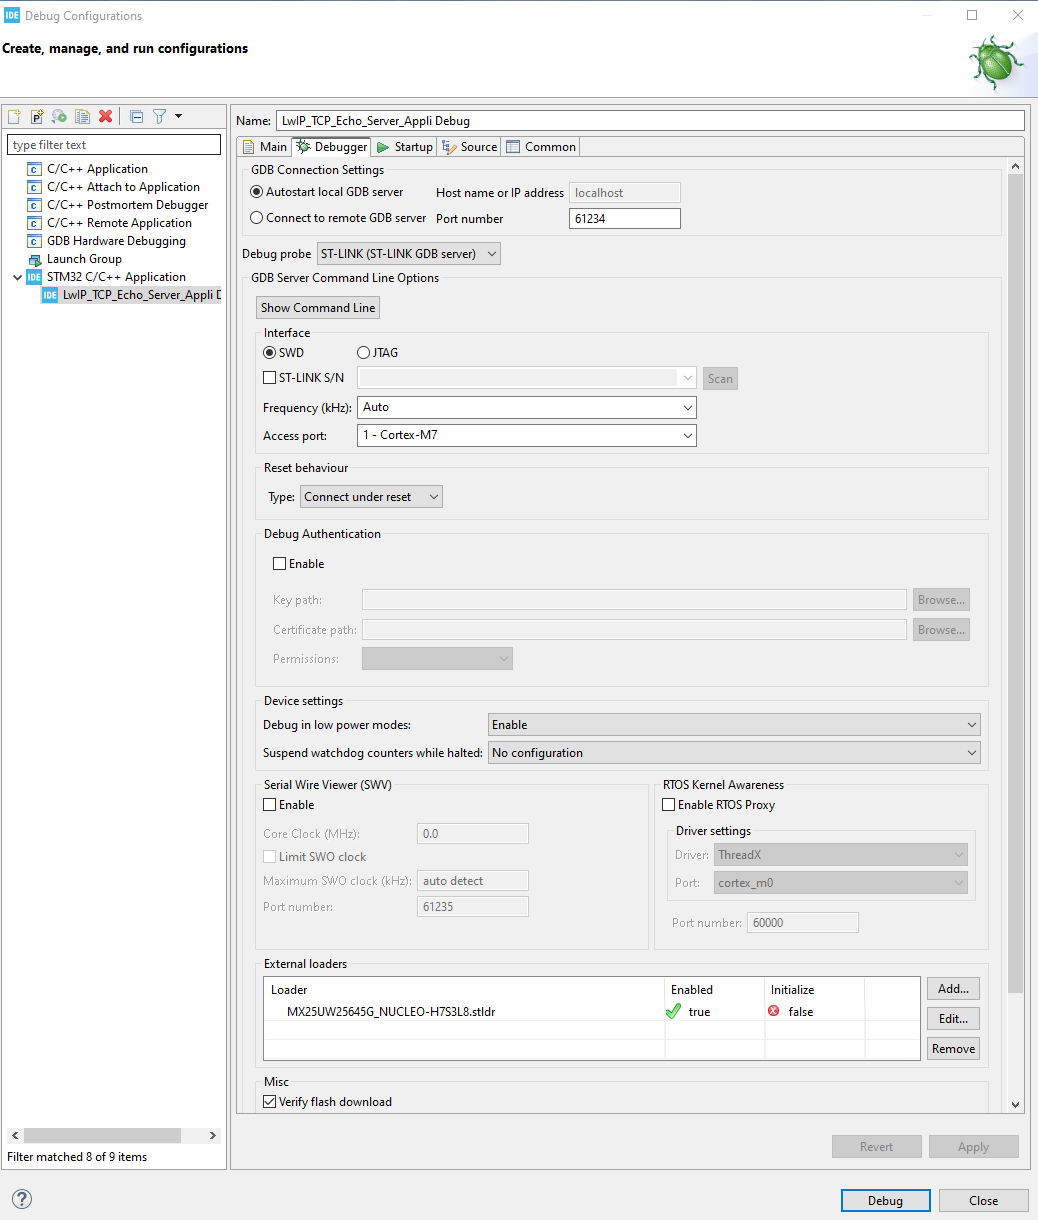Open the Common tab
Viewport: 1038px width, 1220px height.
[541, 147]
